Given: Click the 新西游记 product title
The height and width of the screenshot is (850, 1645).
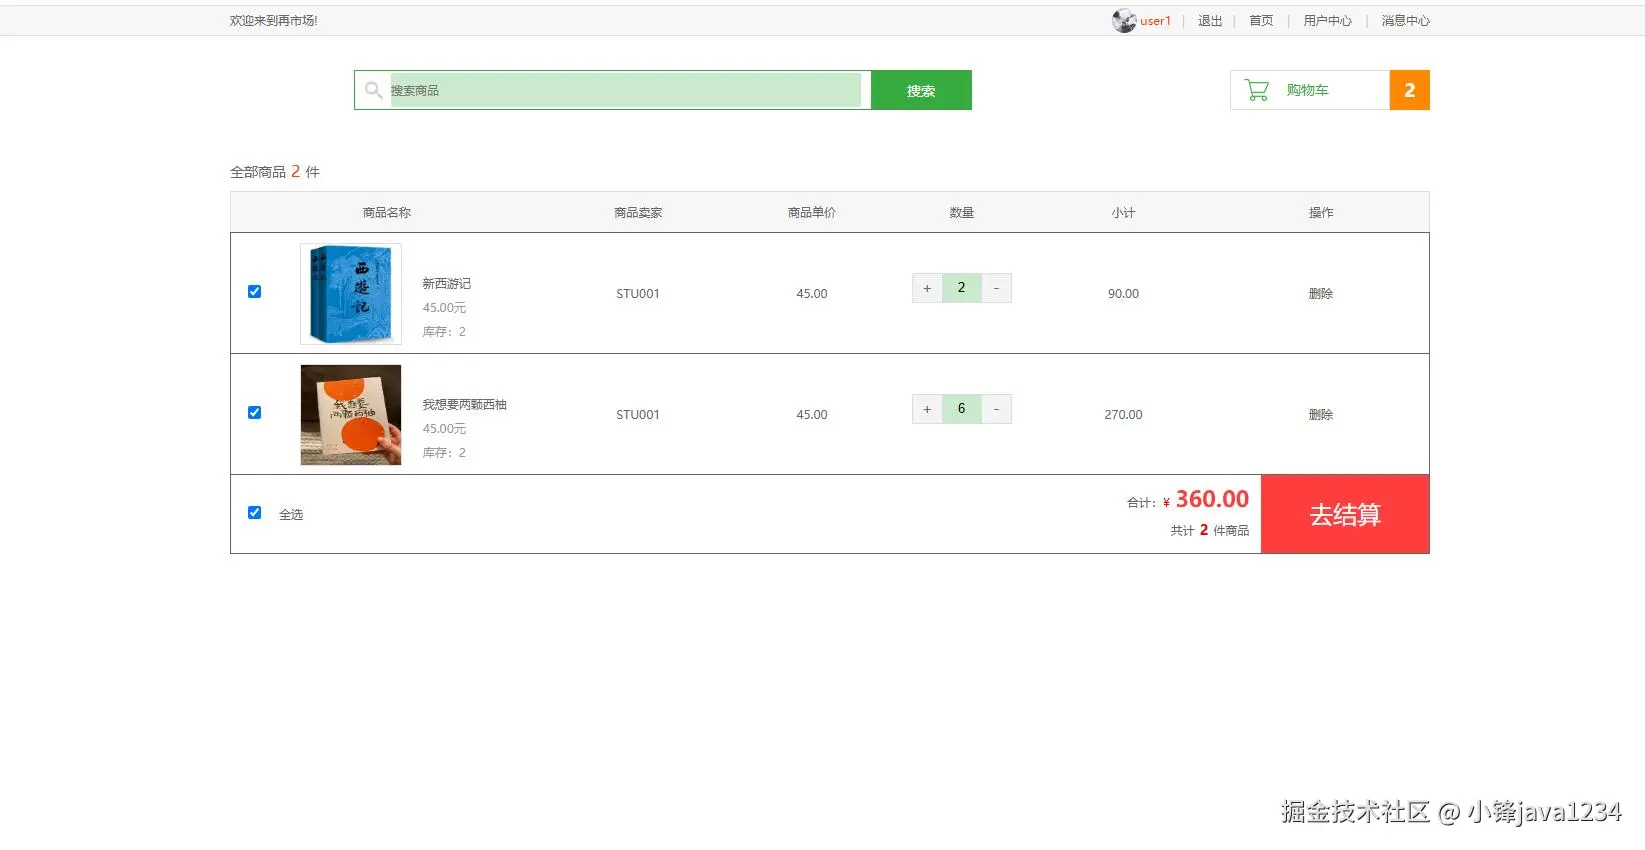Looking at the screenshot, I should coord(446,284).
